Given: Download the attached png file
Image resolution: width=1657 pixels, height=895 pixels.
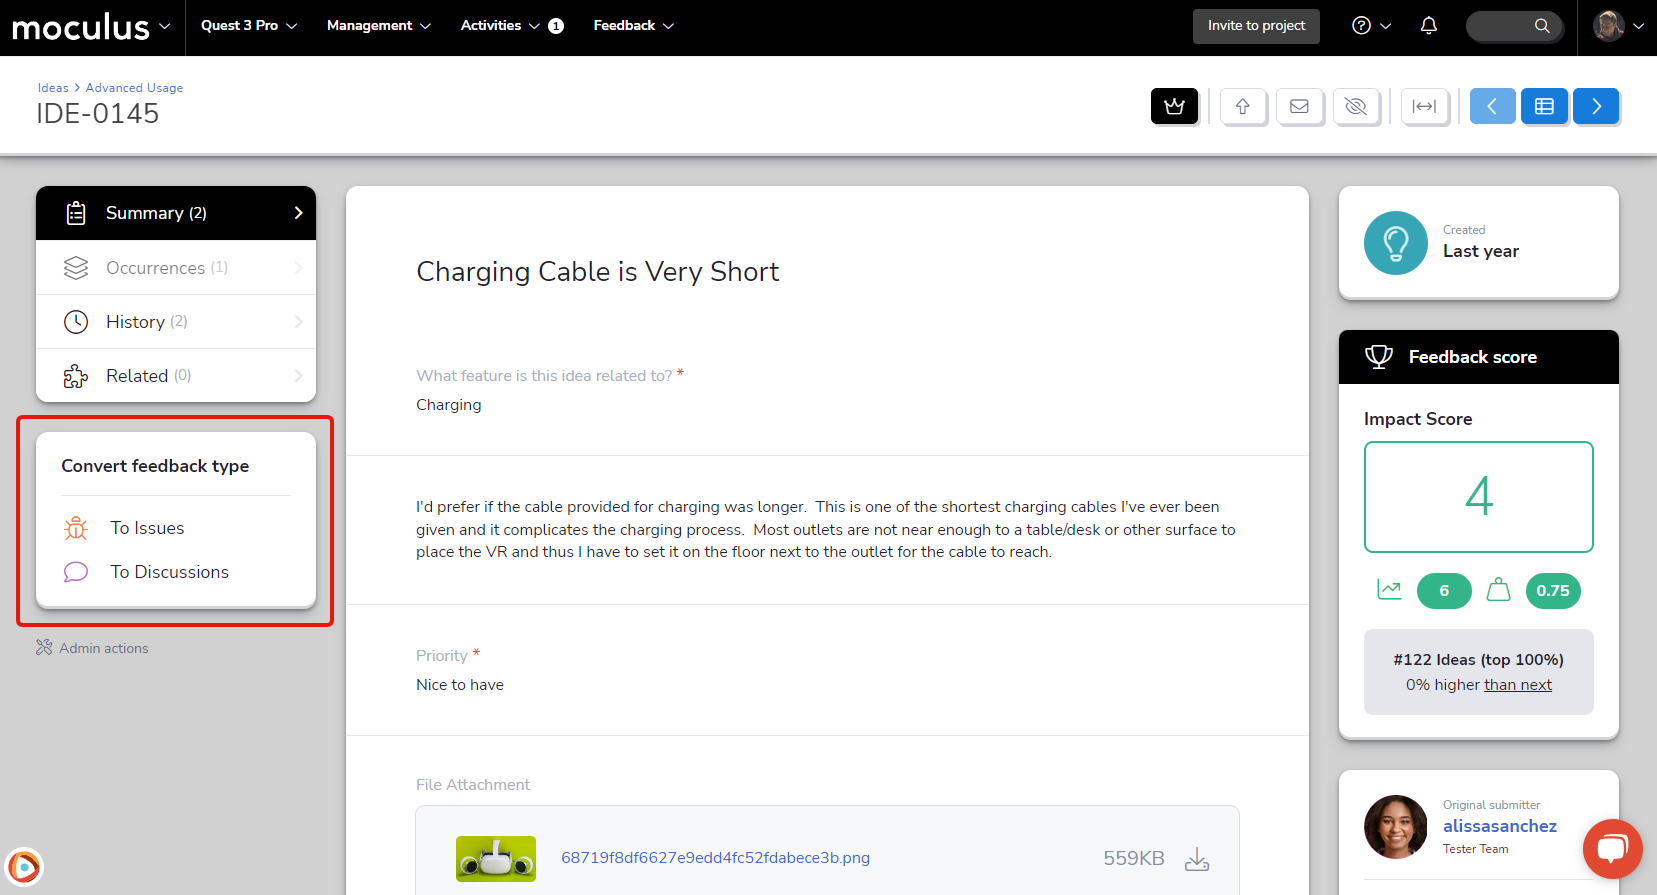Looking at the screenshot, I should pyautogui.click(x=1197, y=859).
